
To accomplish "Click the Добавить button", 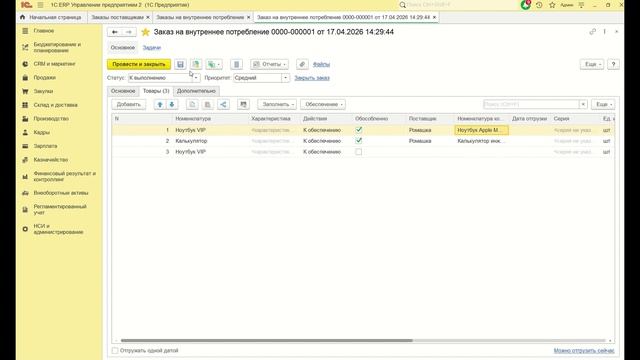I will [129, 104].
